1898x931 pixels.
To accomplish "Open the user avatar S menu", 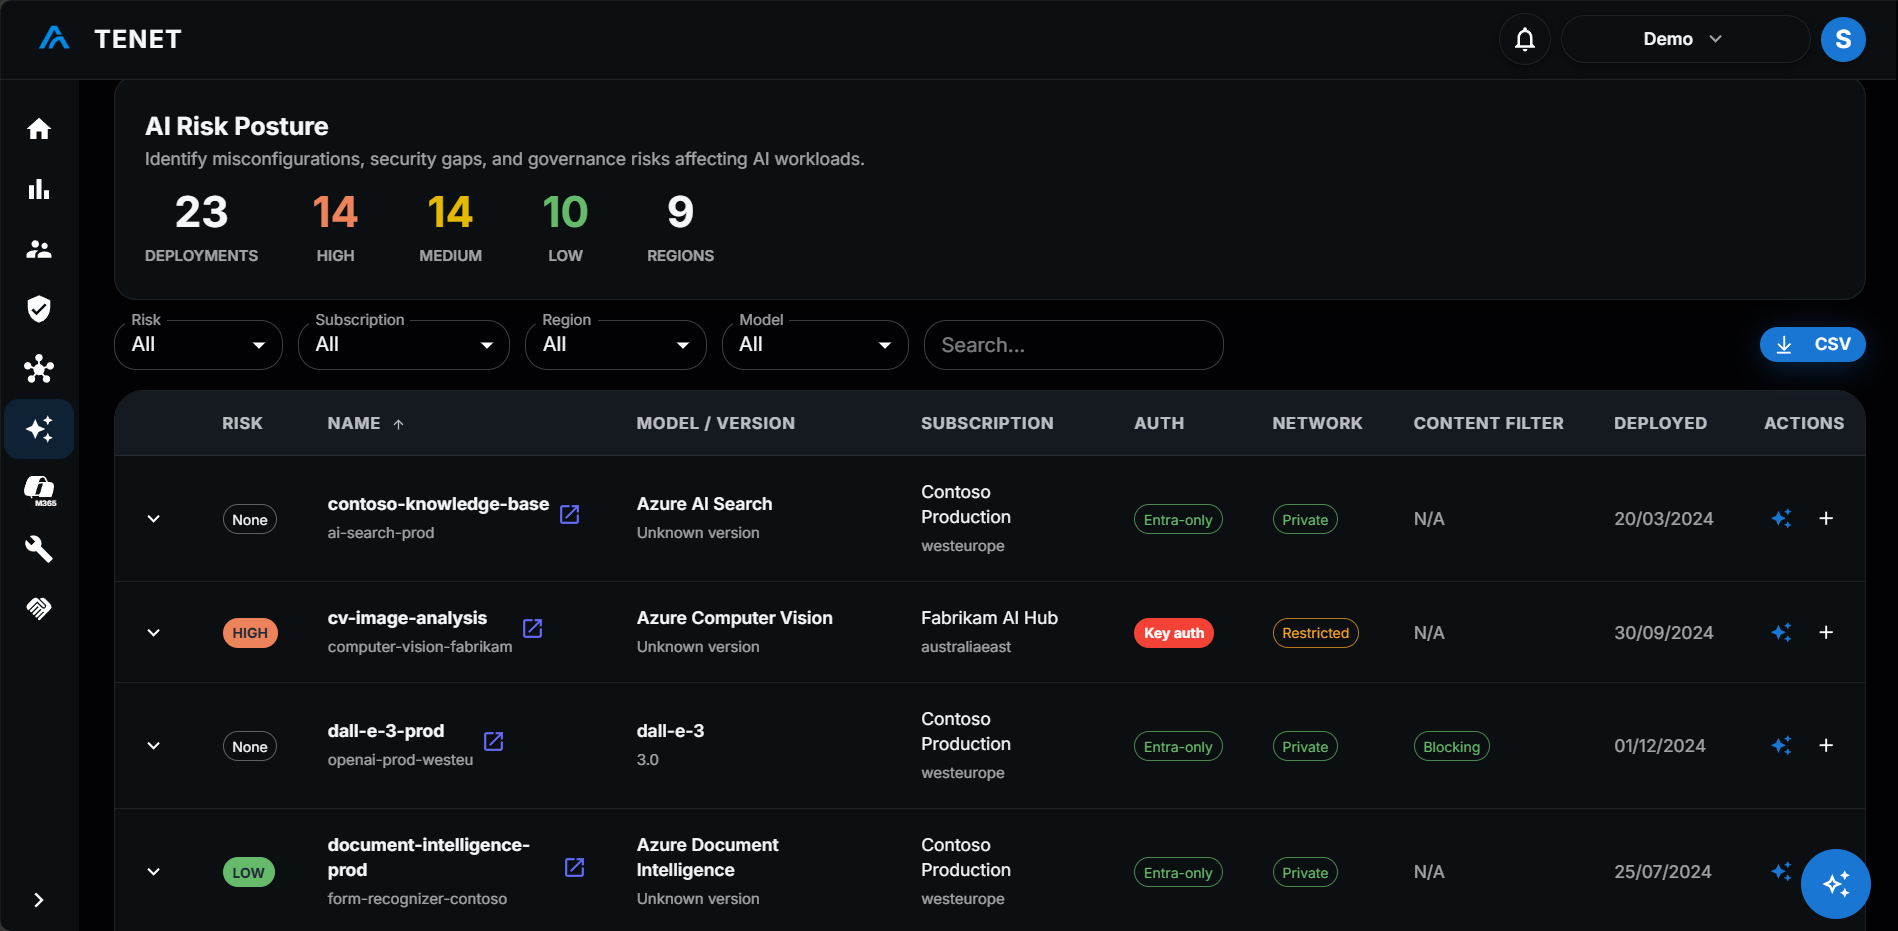I will [1843, 39].
